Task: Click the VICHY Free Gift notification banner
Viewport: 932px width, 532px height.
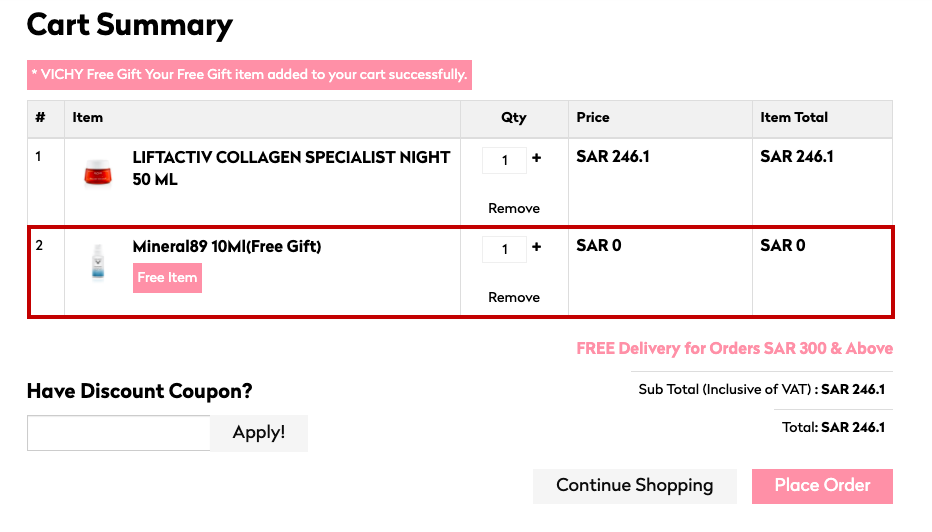Action: click(x=249, y=75)
